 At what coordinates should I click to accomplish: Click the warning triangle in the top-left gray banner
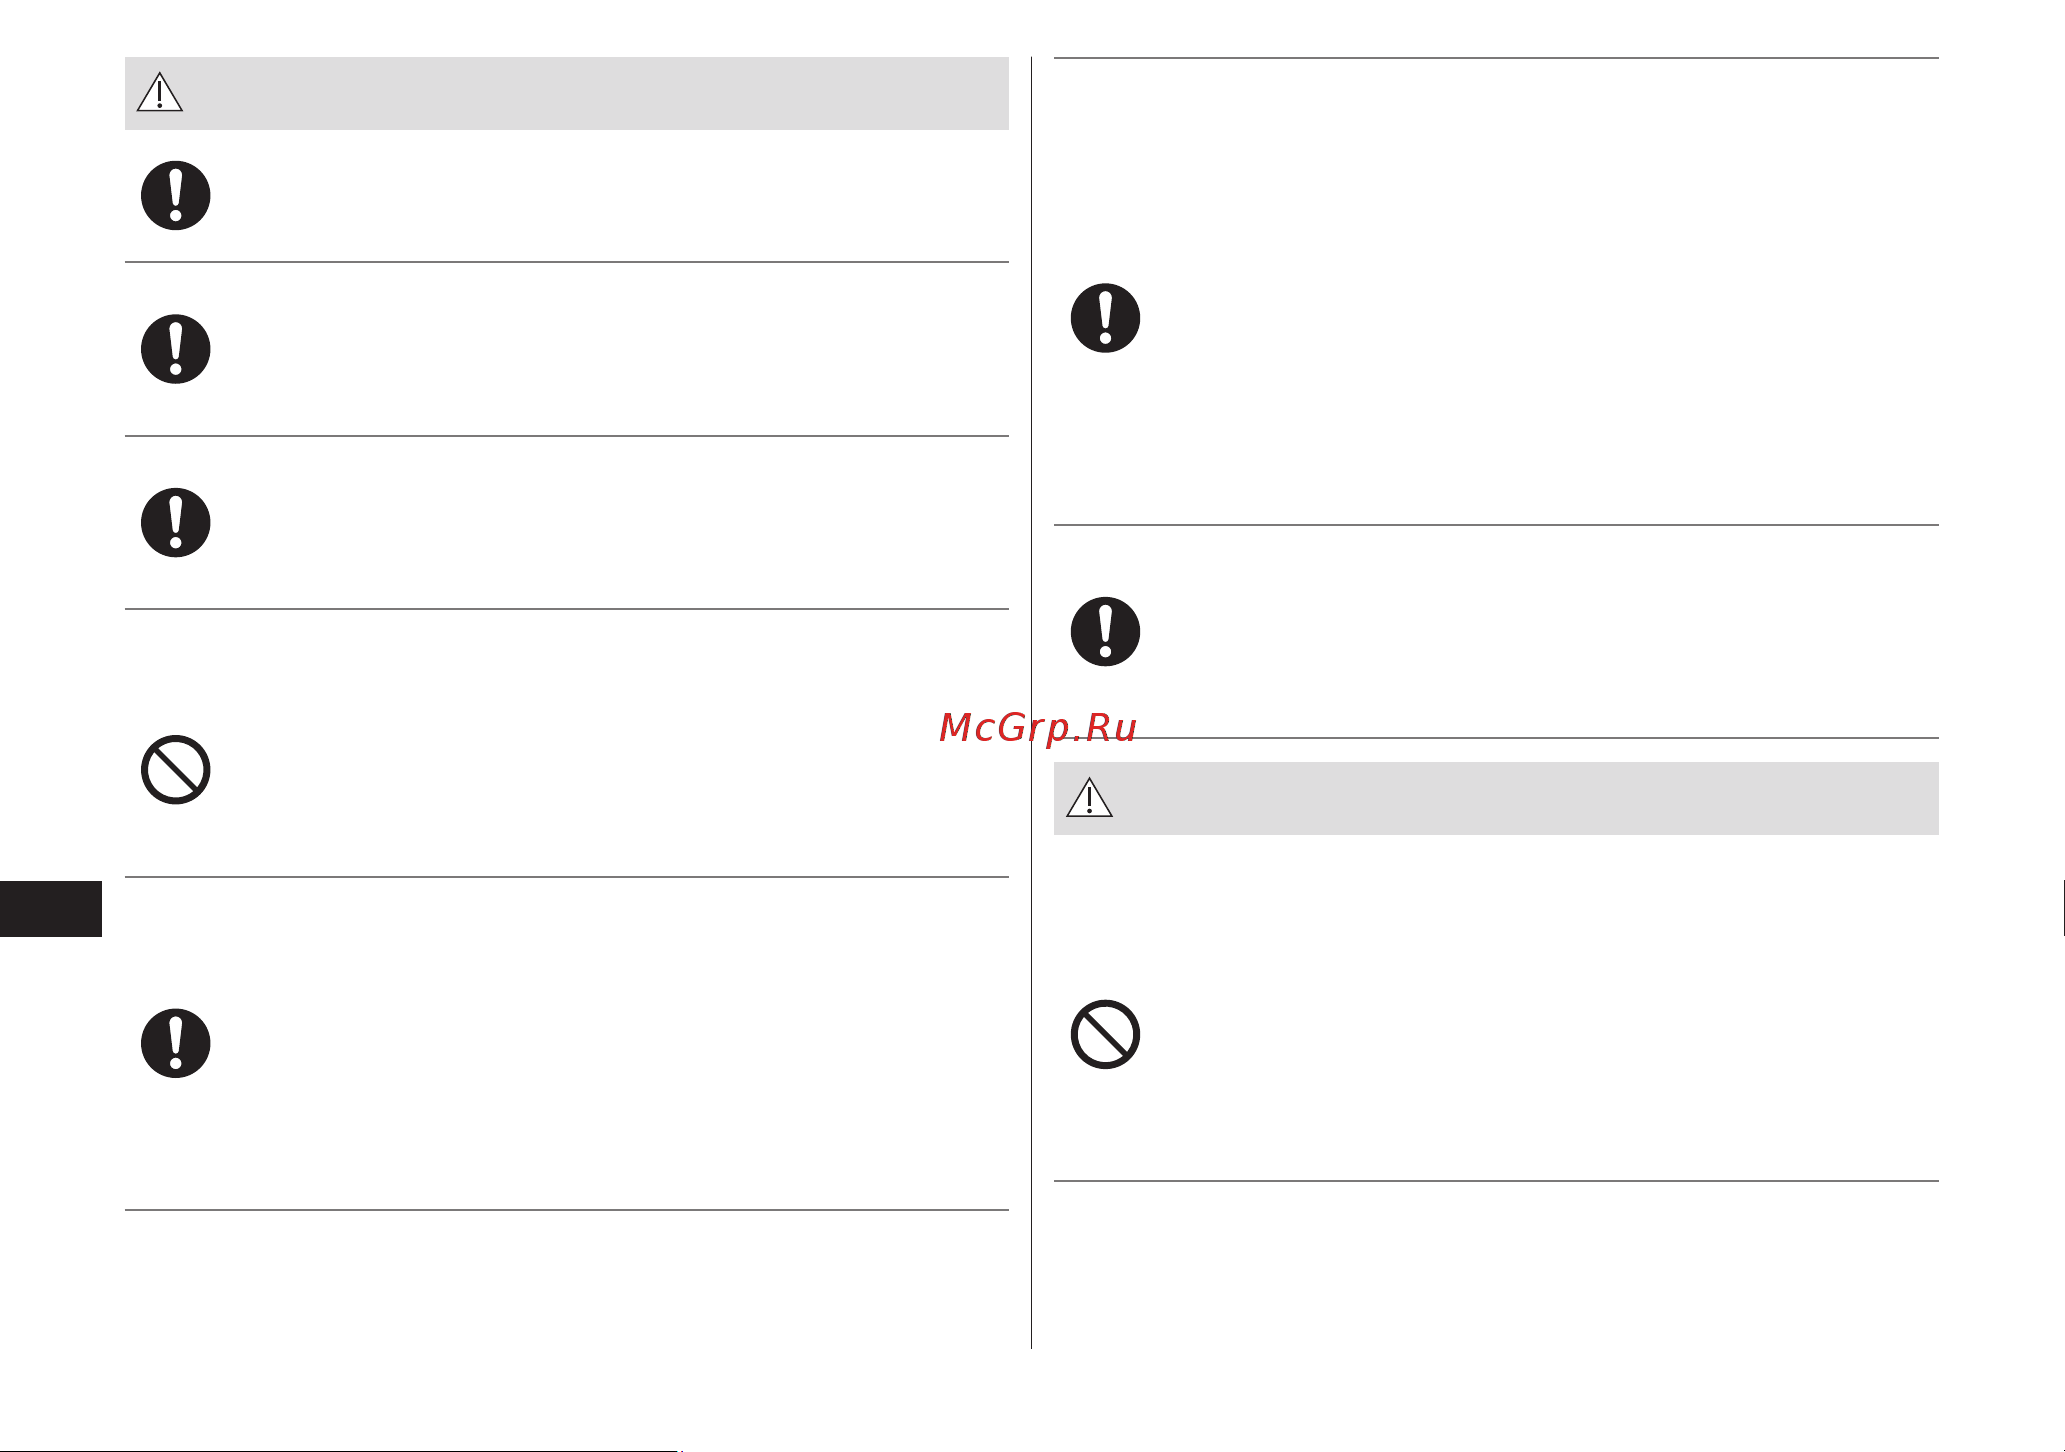(160, 92)
